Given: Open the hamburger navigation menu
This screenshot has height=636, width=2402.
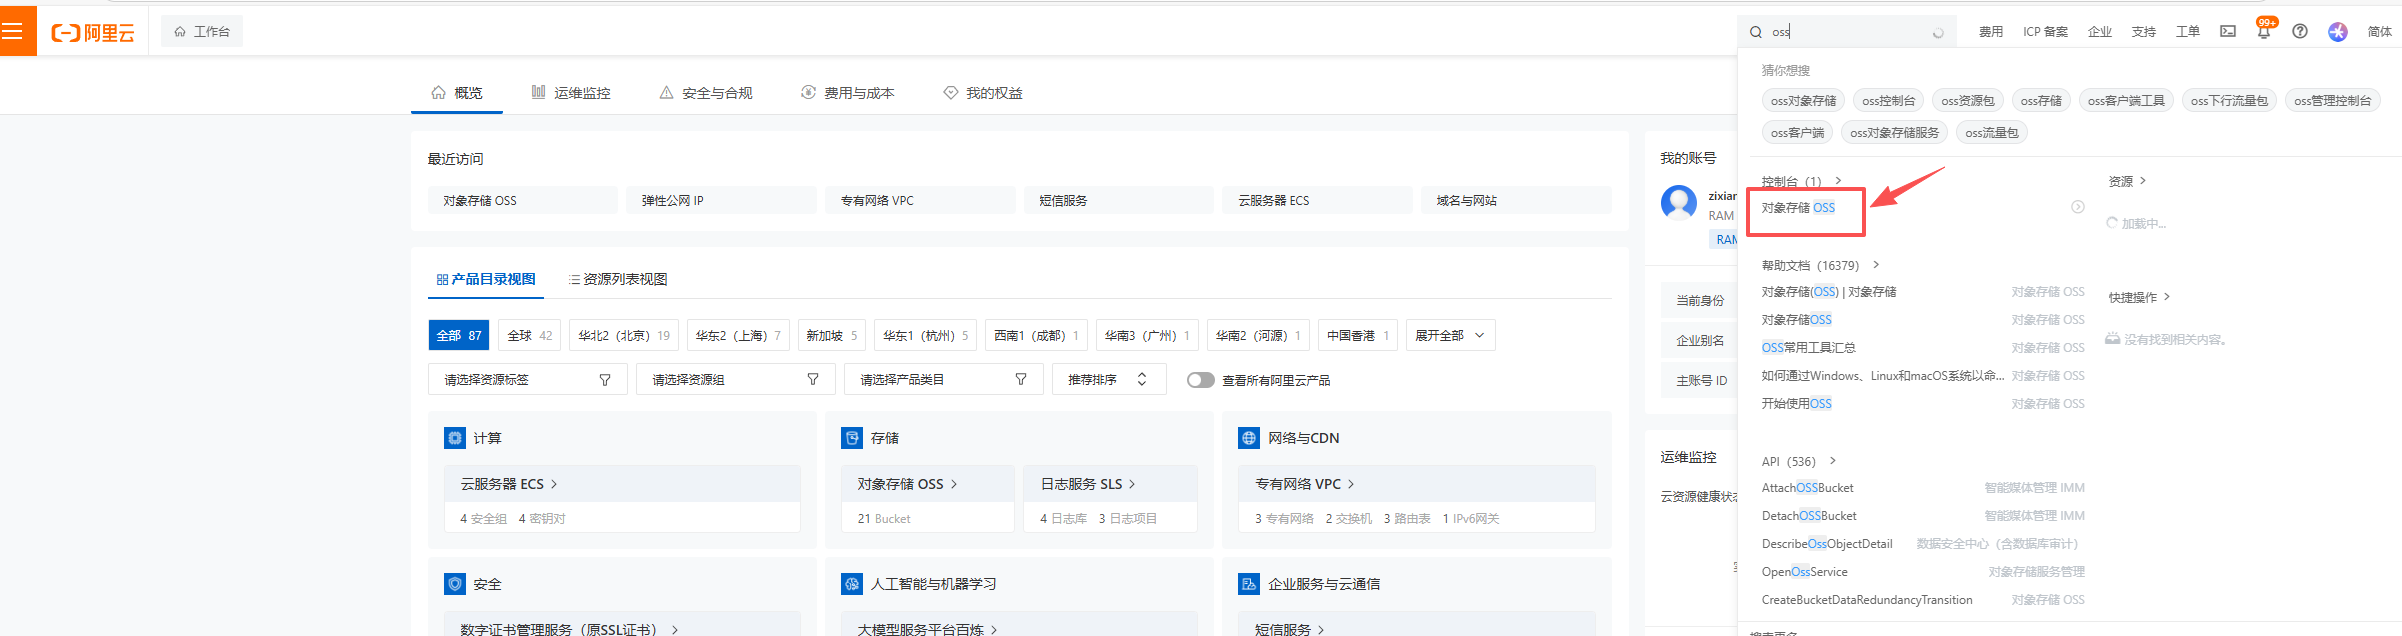Looking at the screenshot, I should [x=13, y=31].
